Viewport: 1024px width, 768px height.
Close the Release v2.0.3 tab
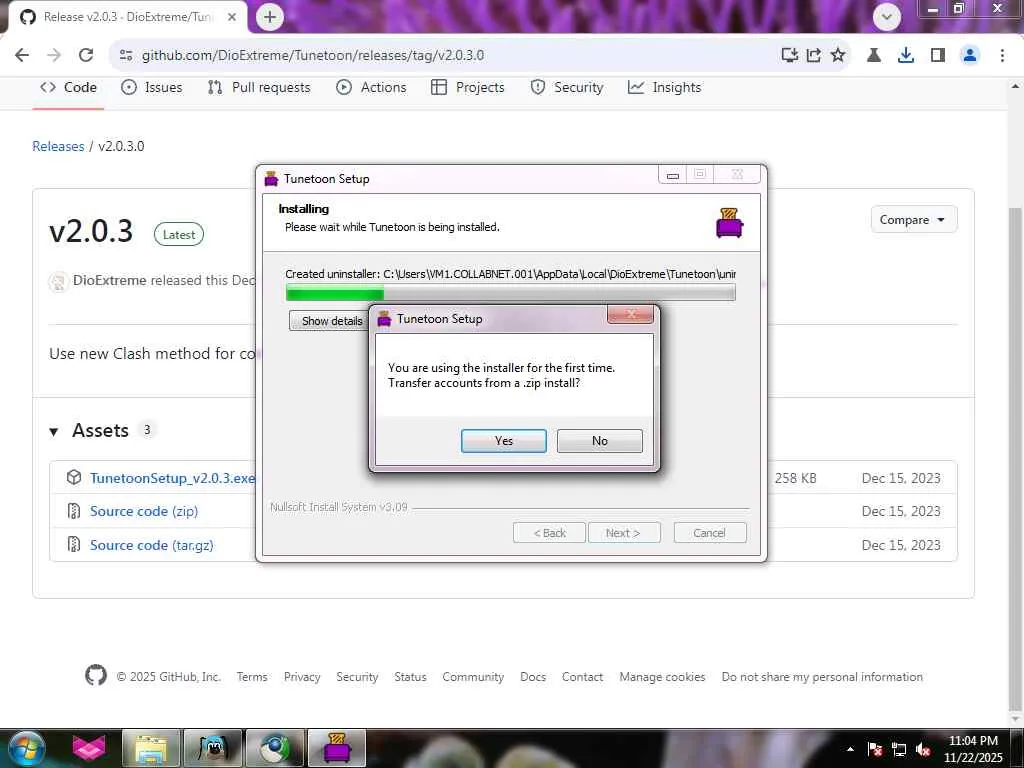[232, 17]
